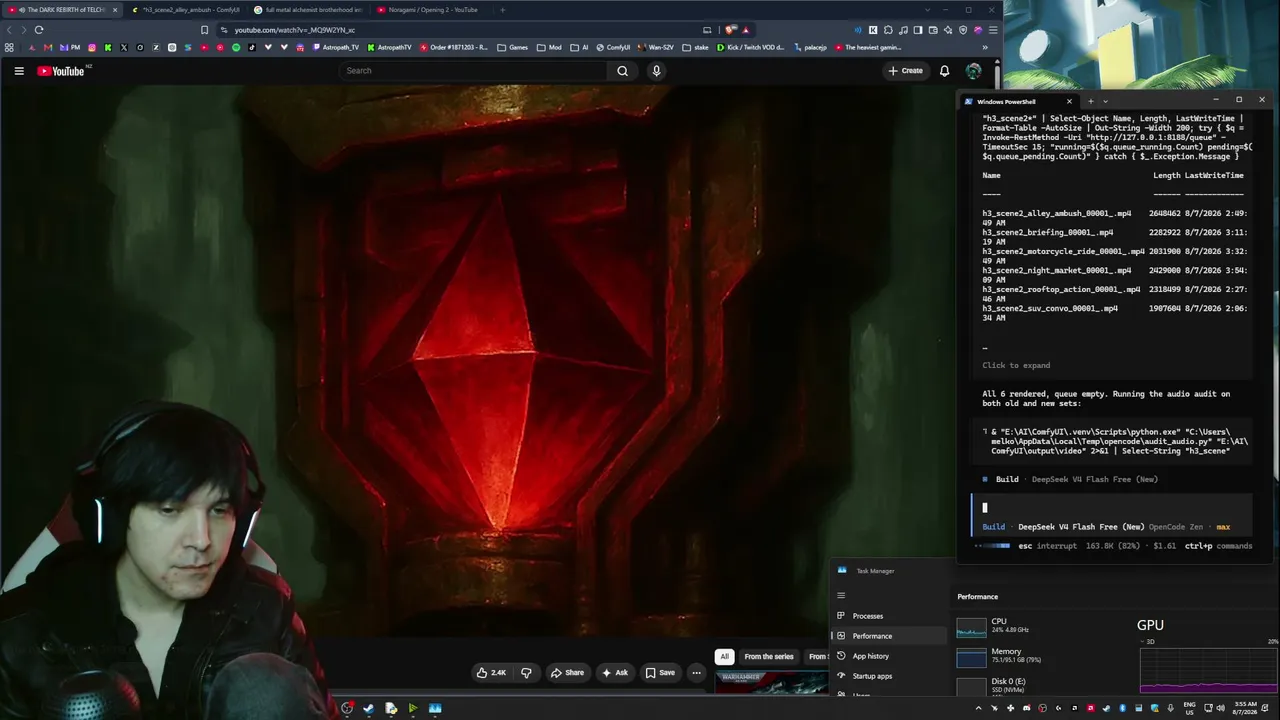Open the Instagram bookmark
This screenshot has height=720, width=1280.
pyautogui.click(x=92, y=47)
